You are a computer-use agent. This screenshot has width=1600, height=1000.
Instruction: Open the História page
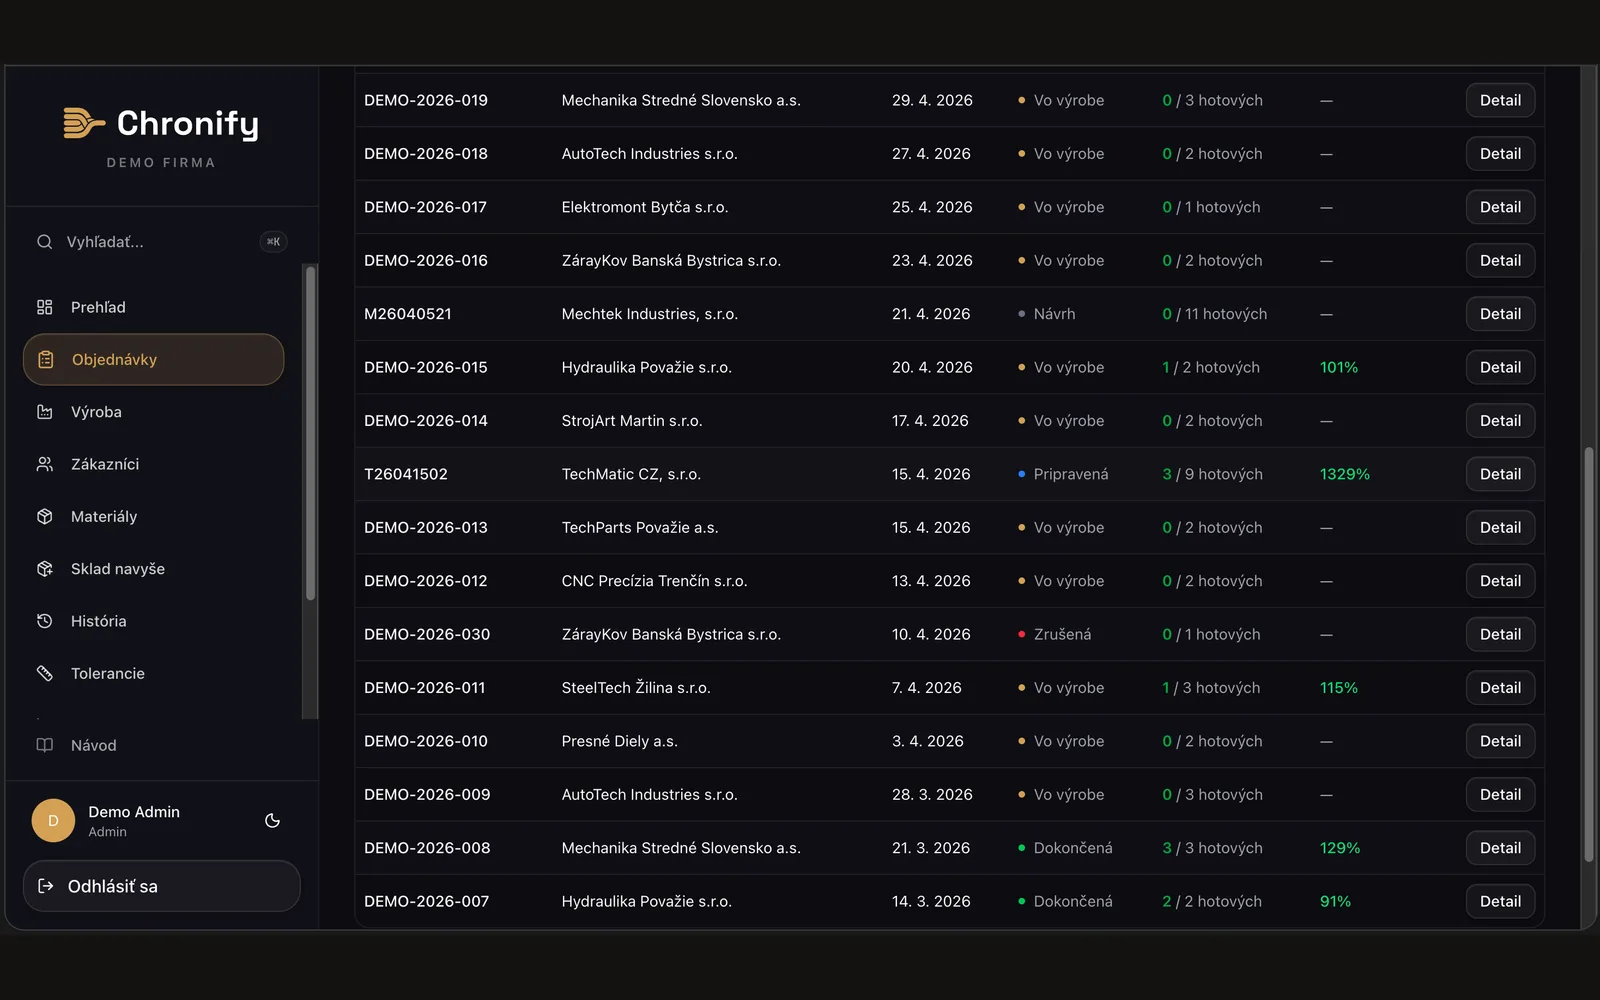(x=153, y=621)
